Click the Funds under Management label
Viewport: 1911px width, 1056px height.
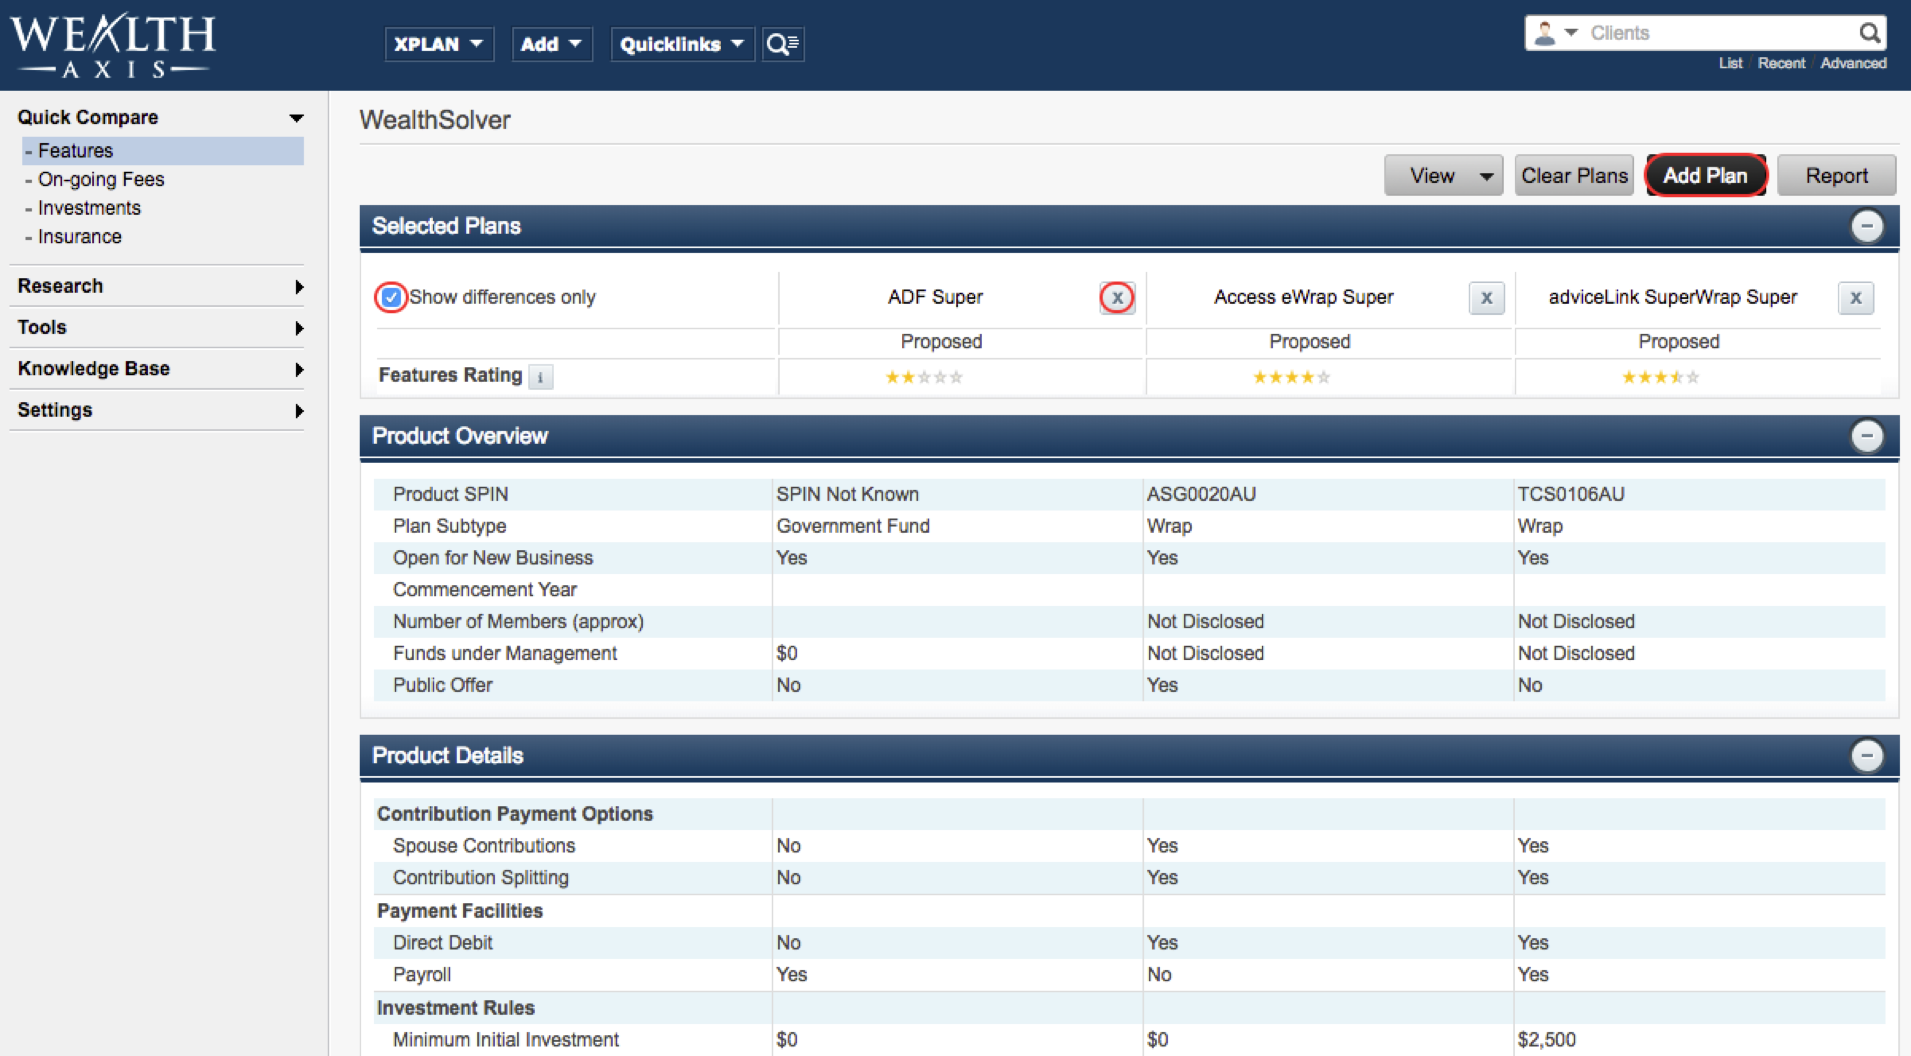(x=505, y=653)
